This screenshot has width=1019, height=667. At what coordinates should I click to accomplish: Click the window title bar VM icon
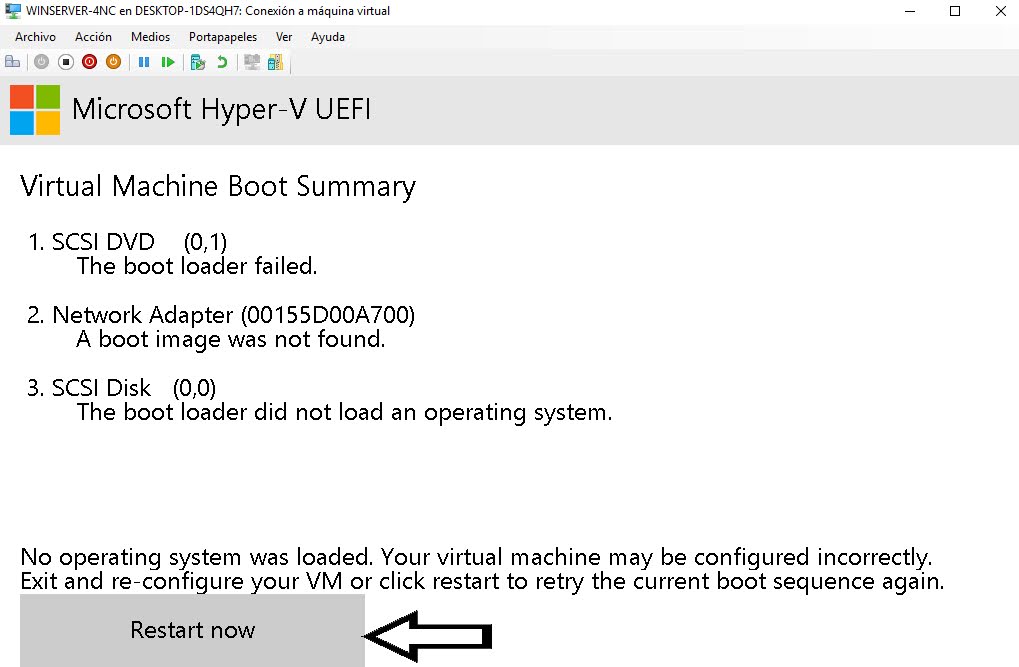(13, 11)
